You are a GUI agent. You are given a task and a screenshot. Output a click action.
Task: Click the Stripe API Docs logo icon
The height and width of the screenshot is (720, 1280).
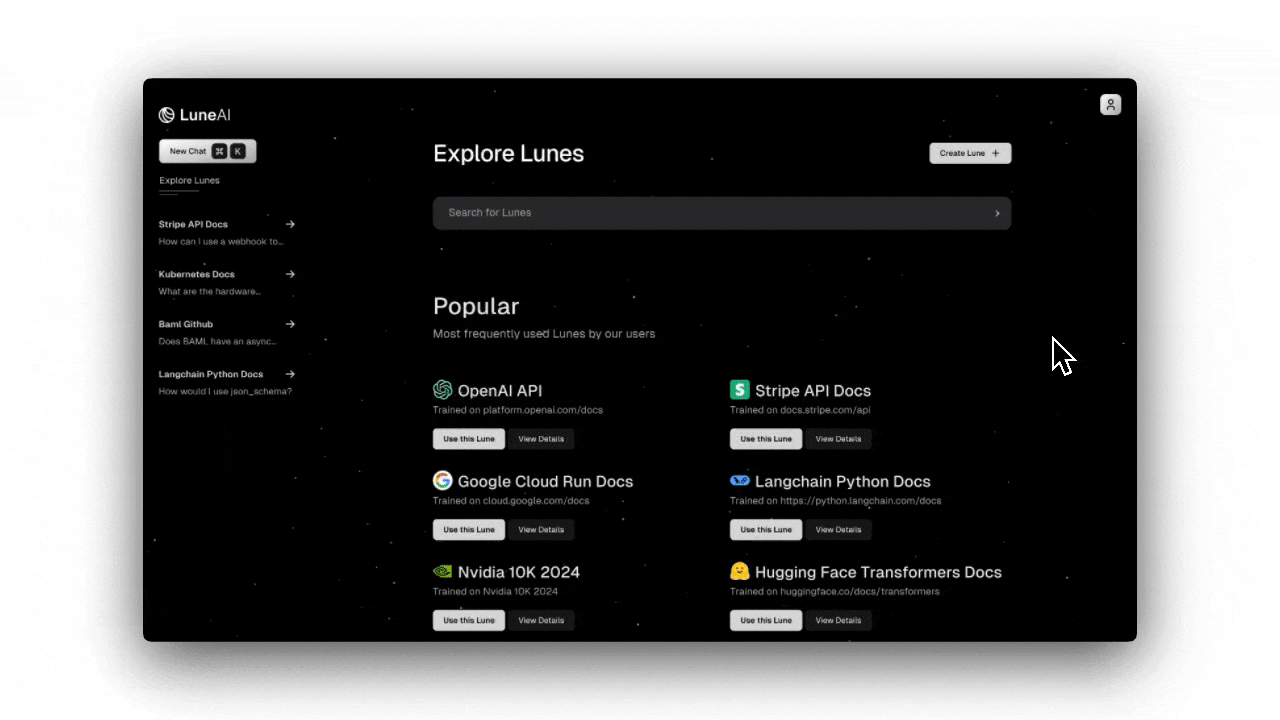click(740, 390)
